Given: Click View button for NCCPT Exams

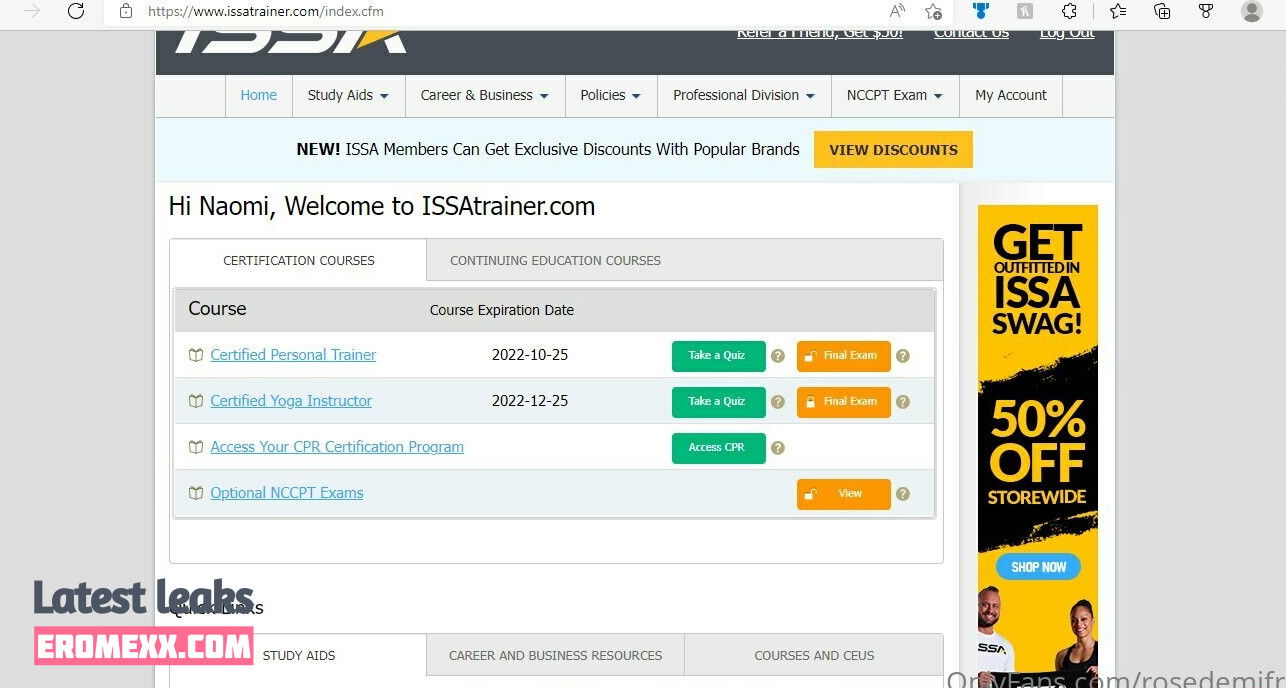Looking at the screenshot, I should (x=843, y=494).
